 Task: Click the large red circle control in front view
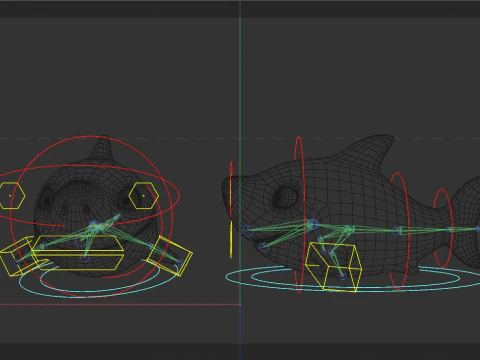click(x=92, y=216)
